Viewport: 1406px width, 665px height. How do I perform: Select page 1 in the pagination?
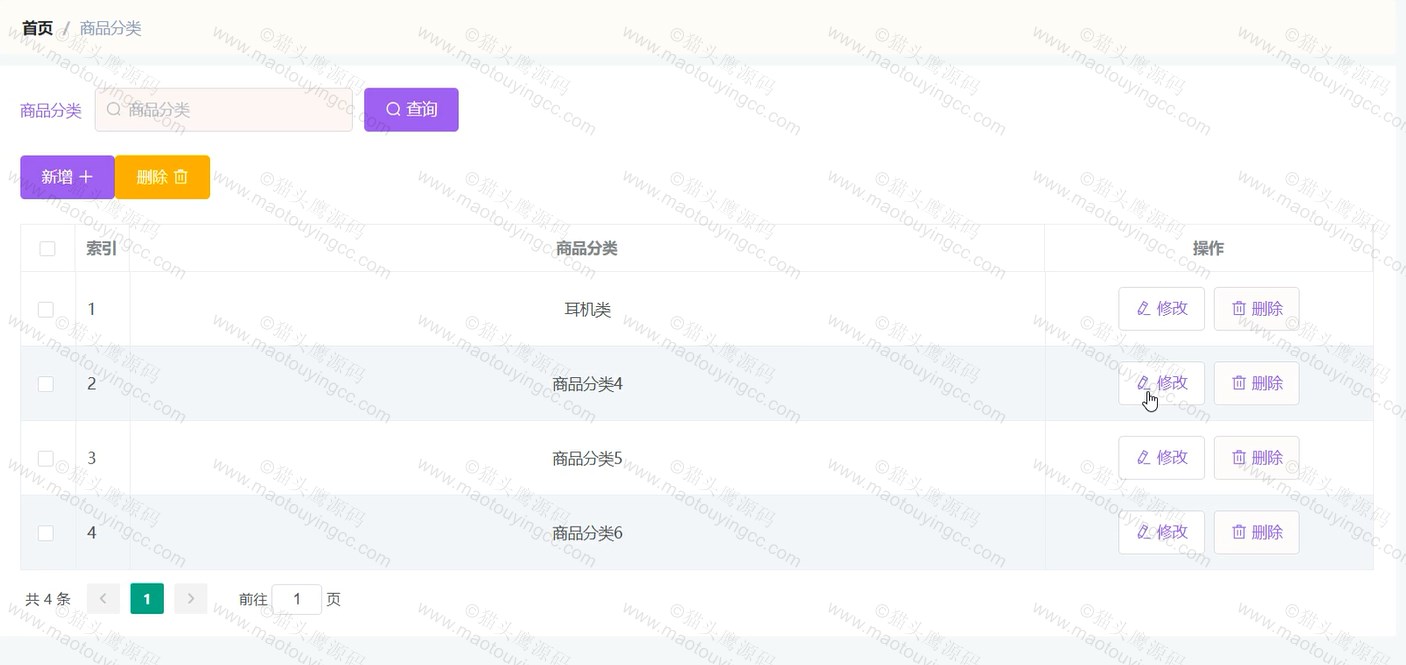pyautogui.click(x=147, y=599)
